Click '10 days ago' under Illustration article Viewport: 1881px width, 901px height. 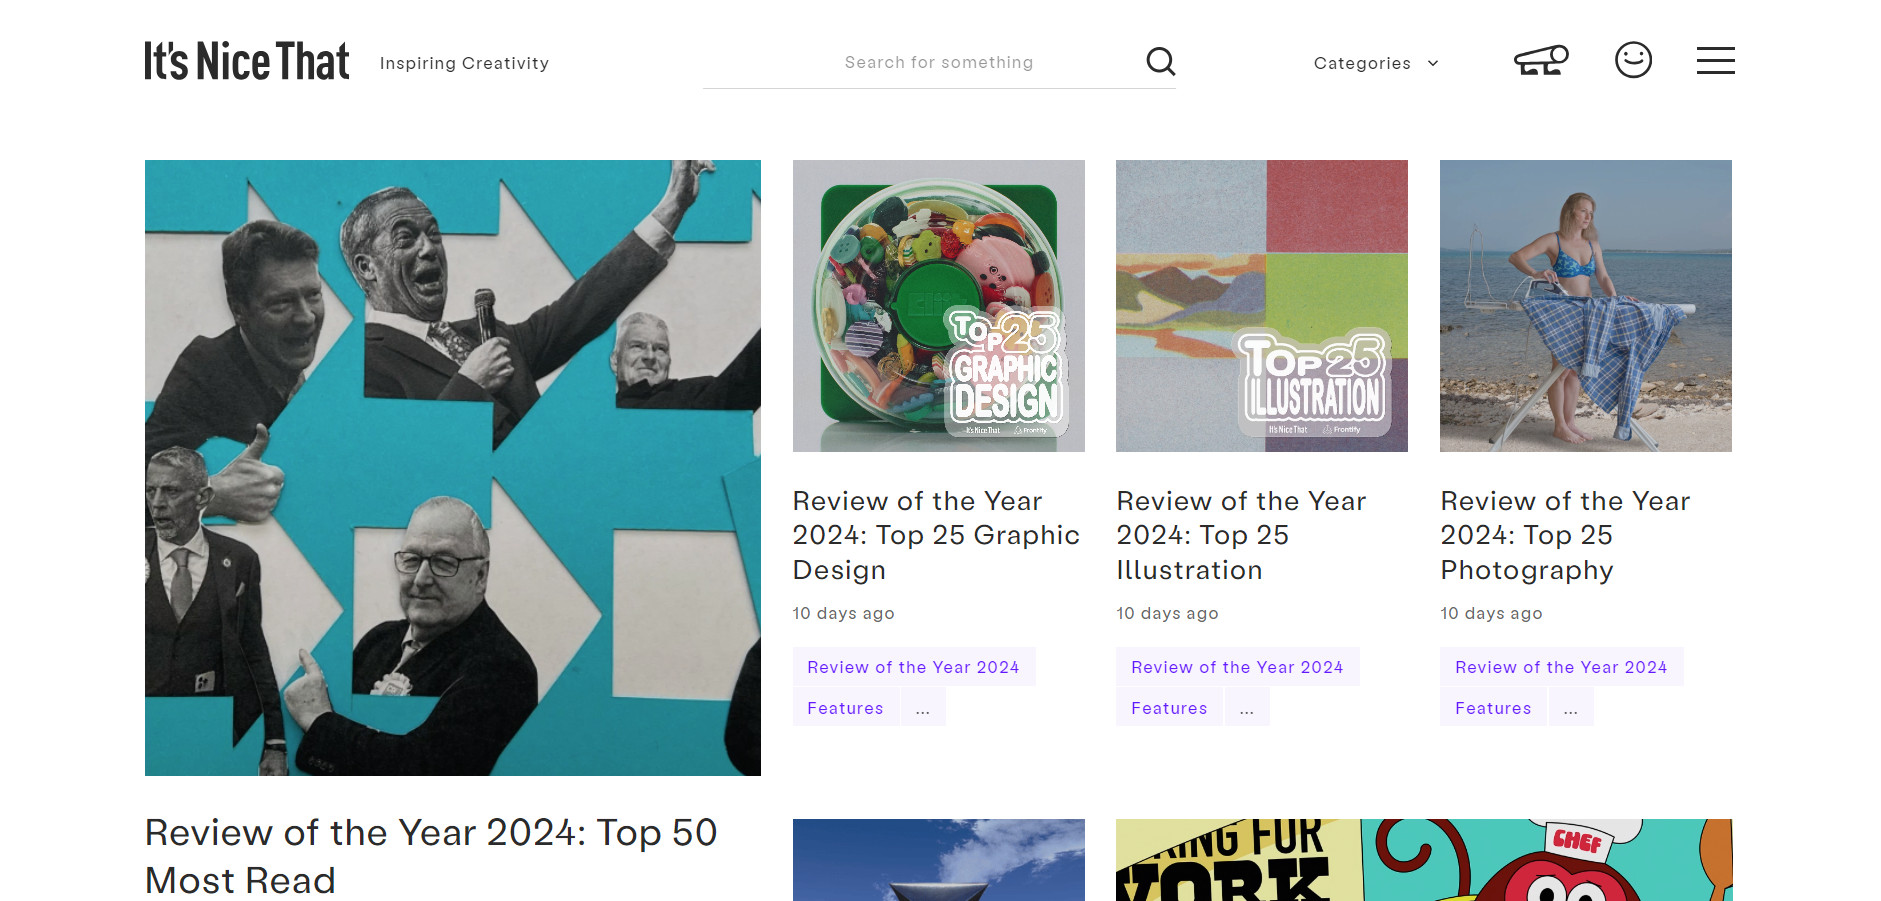[x=1167, y=613]
